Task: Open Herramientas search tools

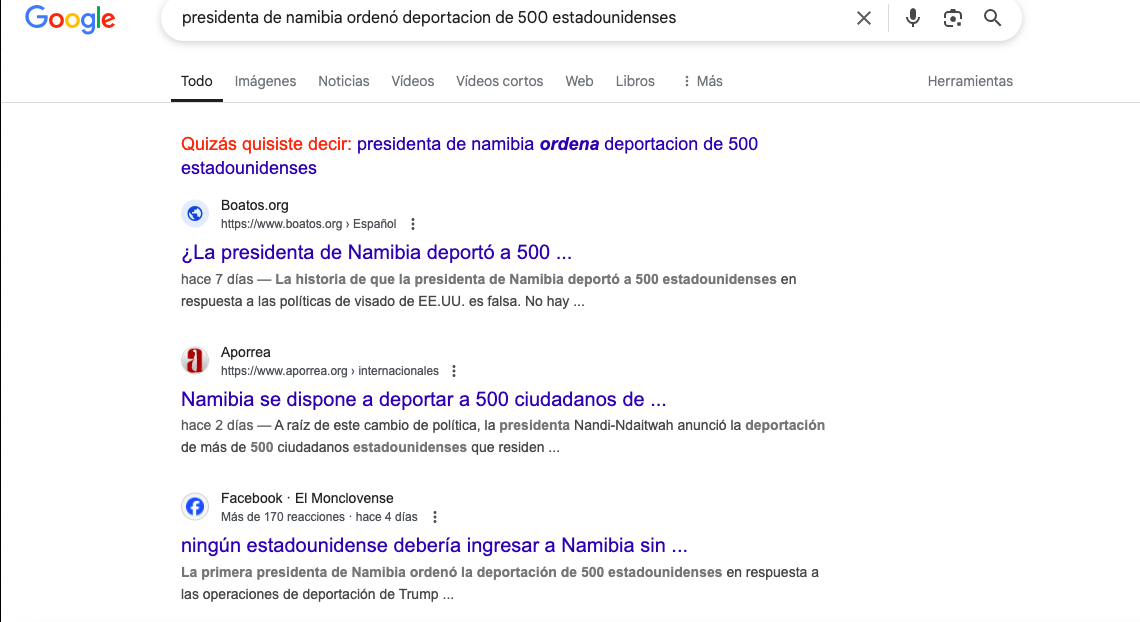Action: 970,81
